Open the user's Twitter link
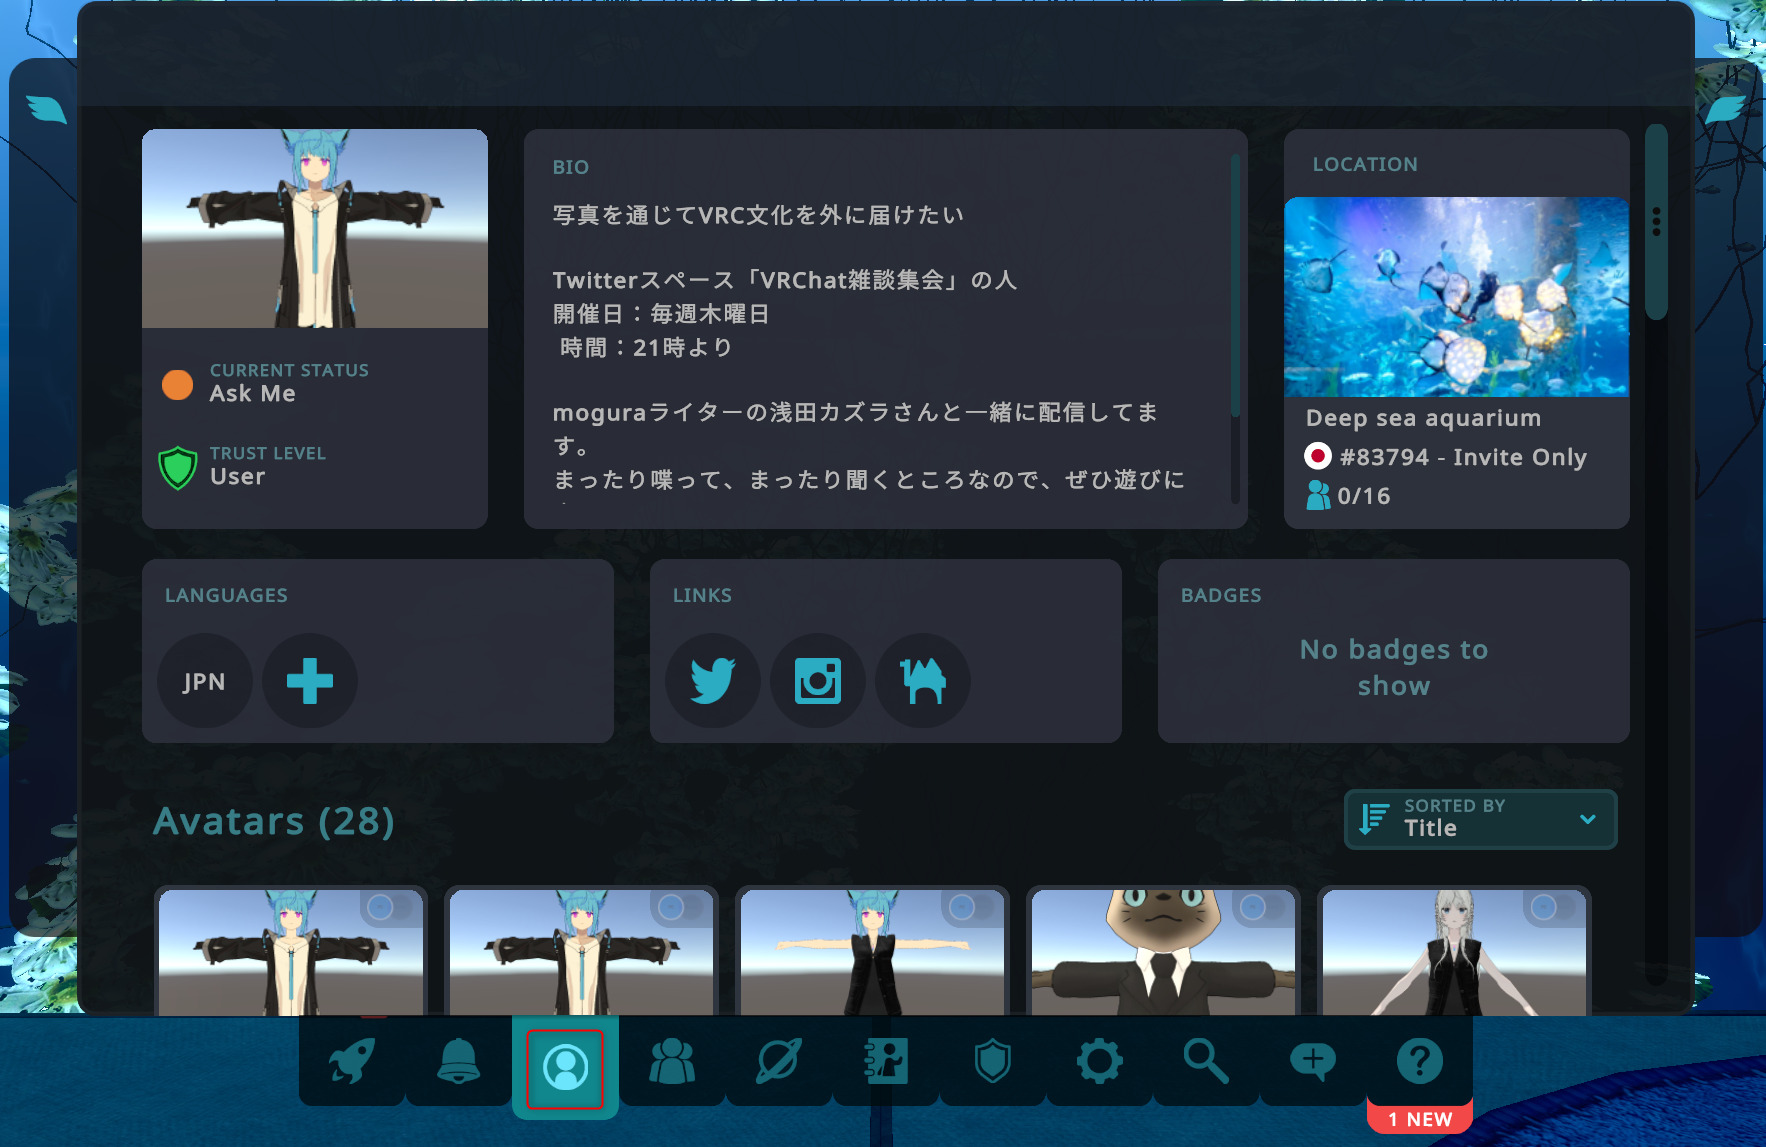Image resolution: width=1766 pixels, height=1147 pixels. 712,681
